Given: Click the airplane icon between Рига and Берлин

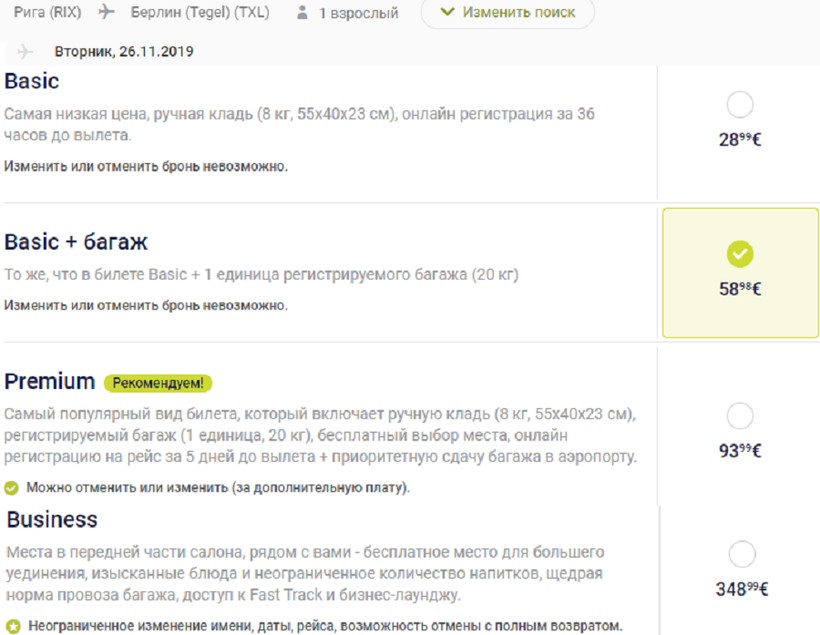Looking at the screenshot, I should click(x=106, y=12).
